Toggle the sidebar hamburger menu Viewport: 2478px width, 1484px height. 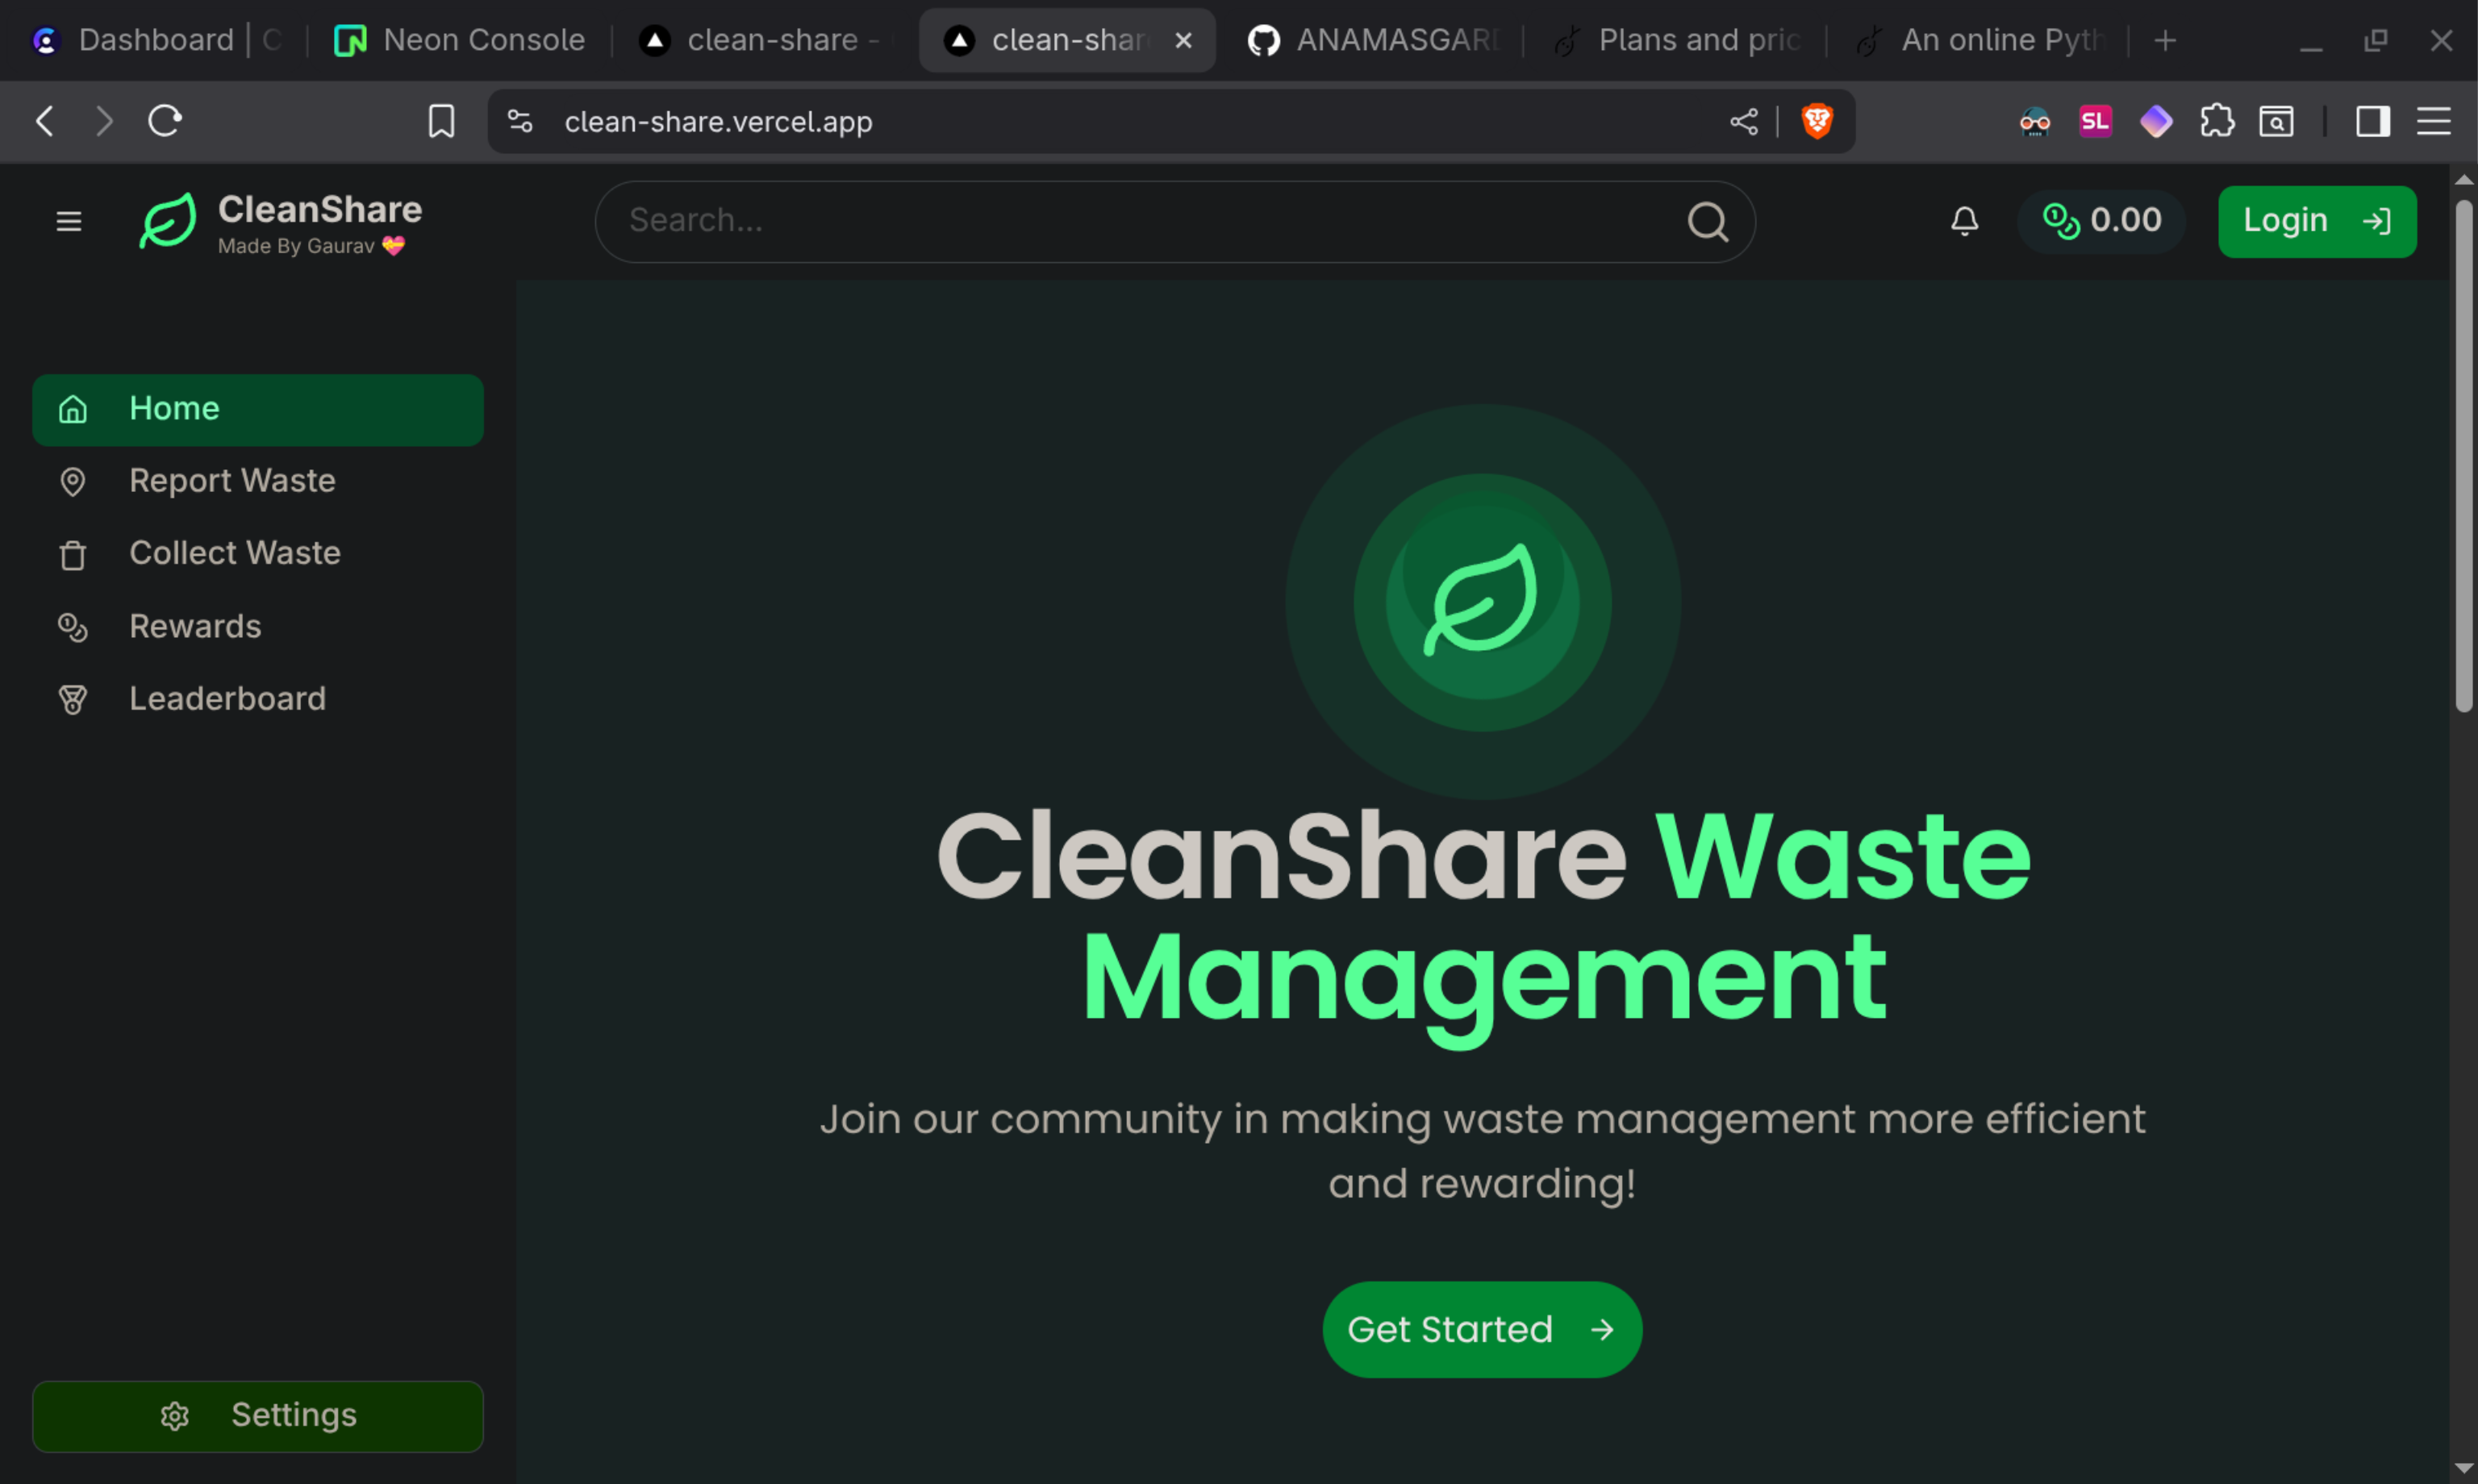pyautogui.click(x=69, y=221)
